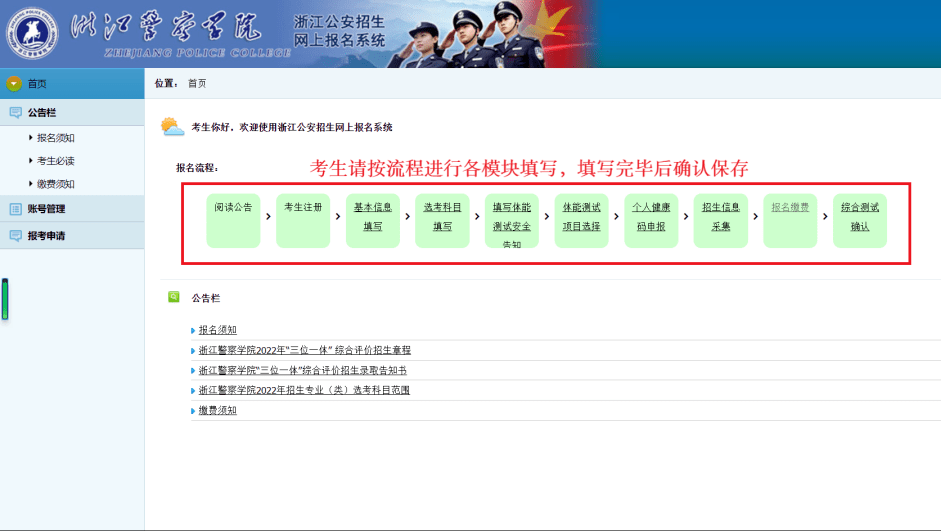Open the 账号管理 sidebar section
941x531 pixels.
[x=72, y=209]
